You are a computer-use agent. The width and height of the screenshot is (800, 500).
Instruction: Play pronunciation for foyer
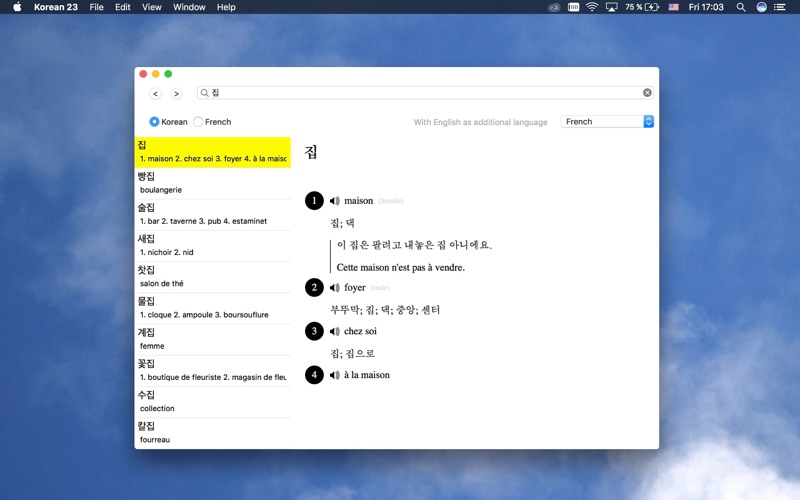335,288
